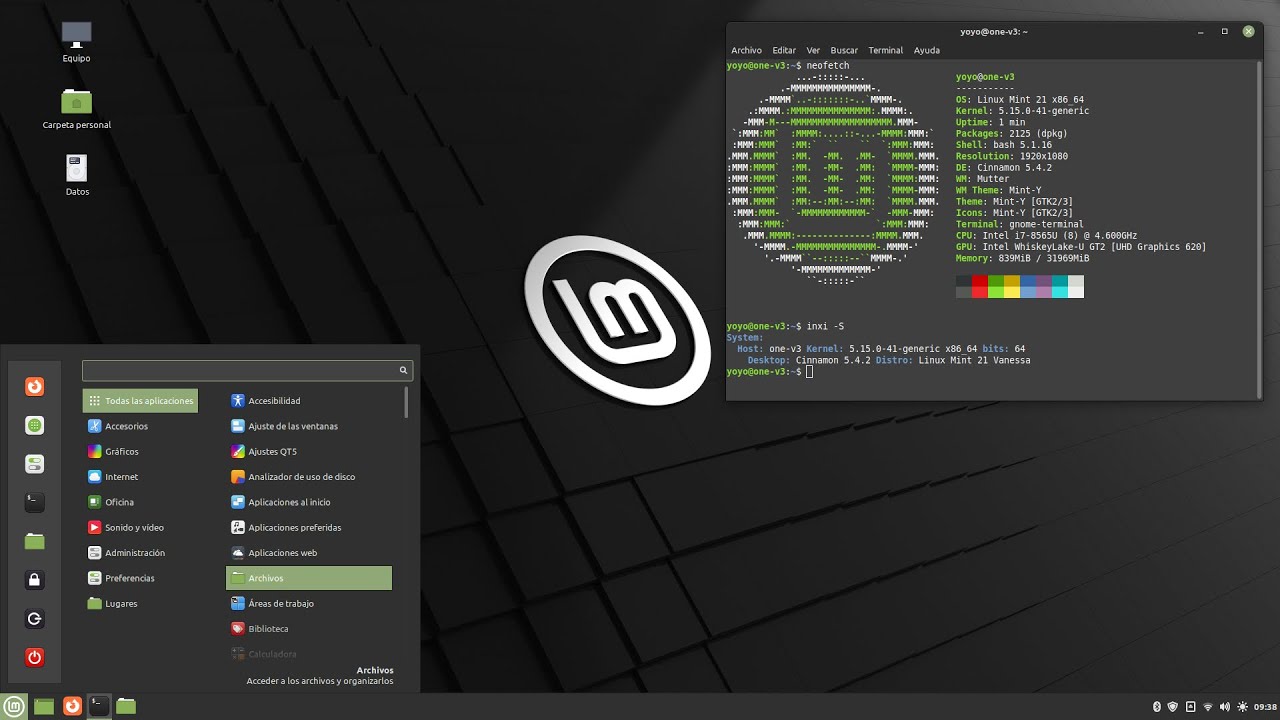Image resolution: width=1280 pixels, height=720 pixels.
Task: Open the Archivo menu in the terminal
Action: pos(746,50)
